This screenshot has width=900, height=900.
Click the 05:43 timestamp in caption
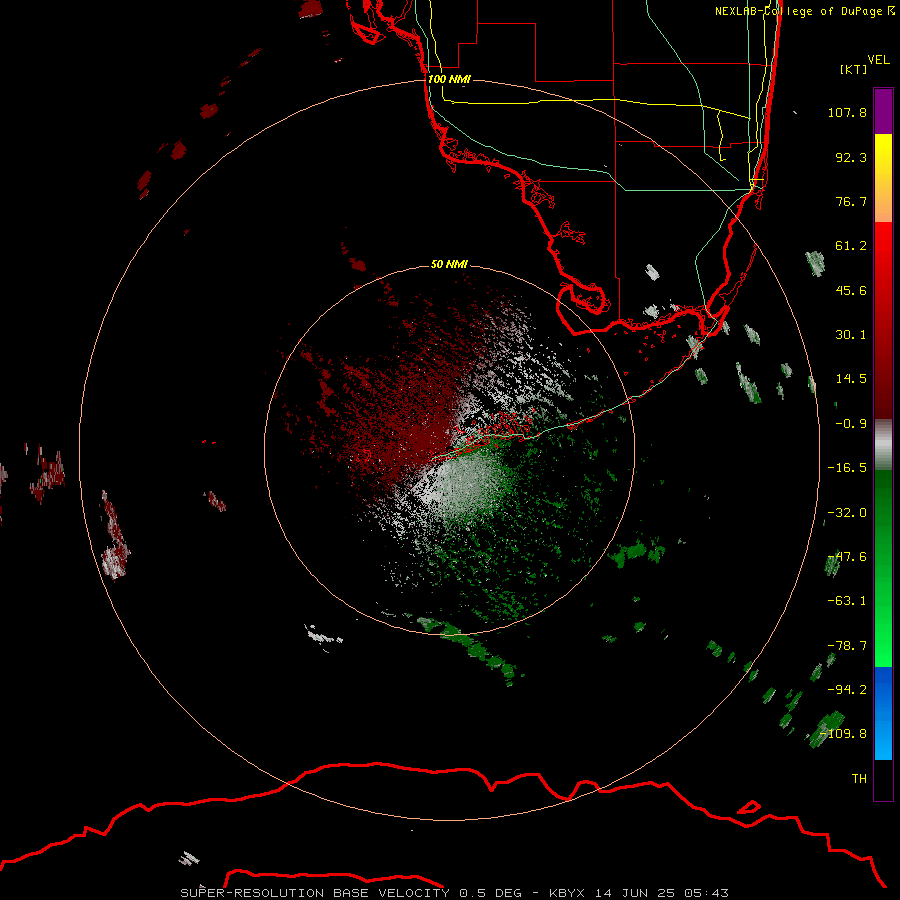pyautogui.click(x=706, y=893)
